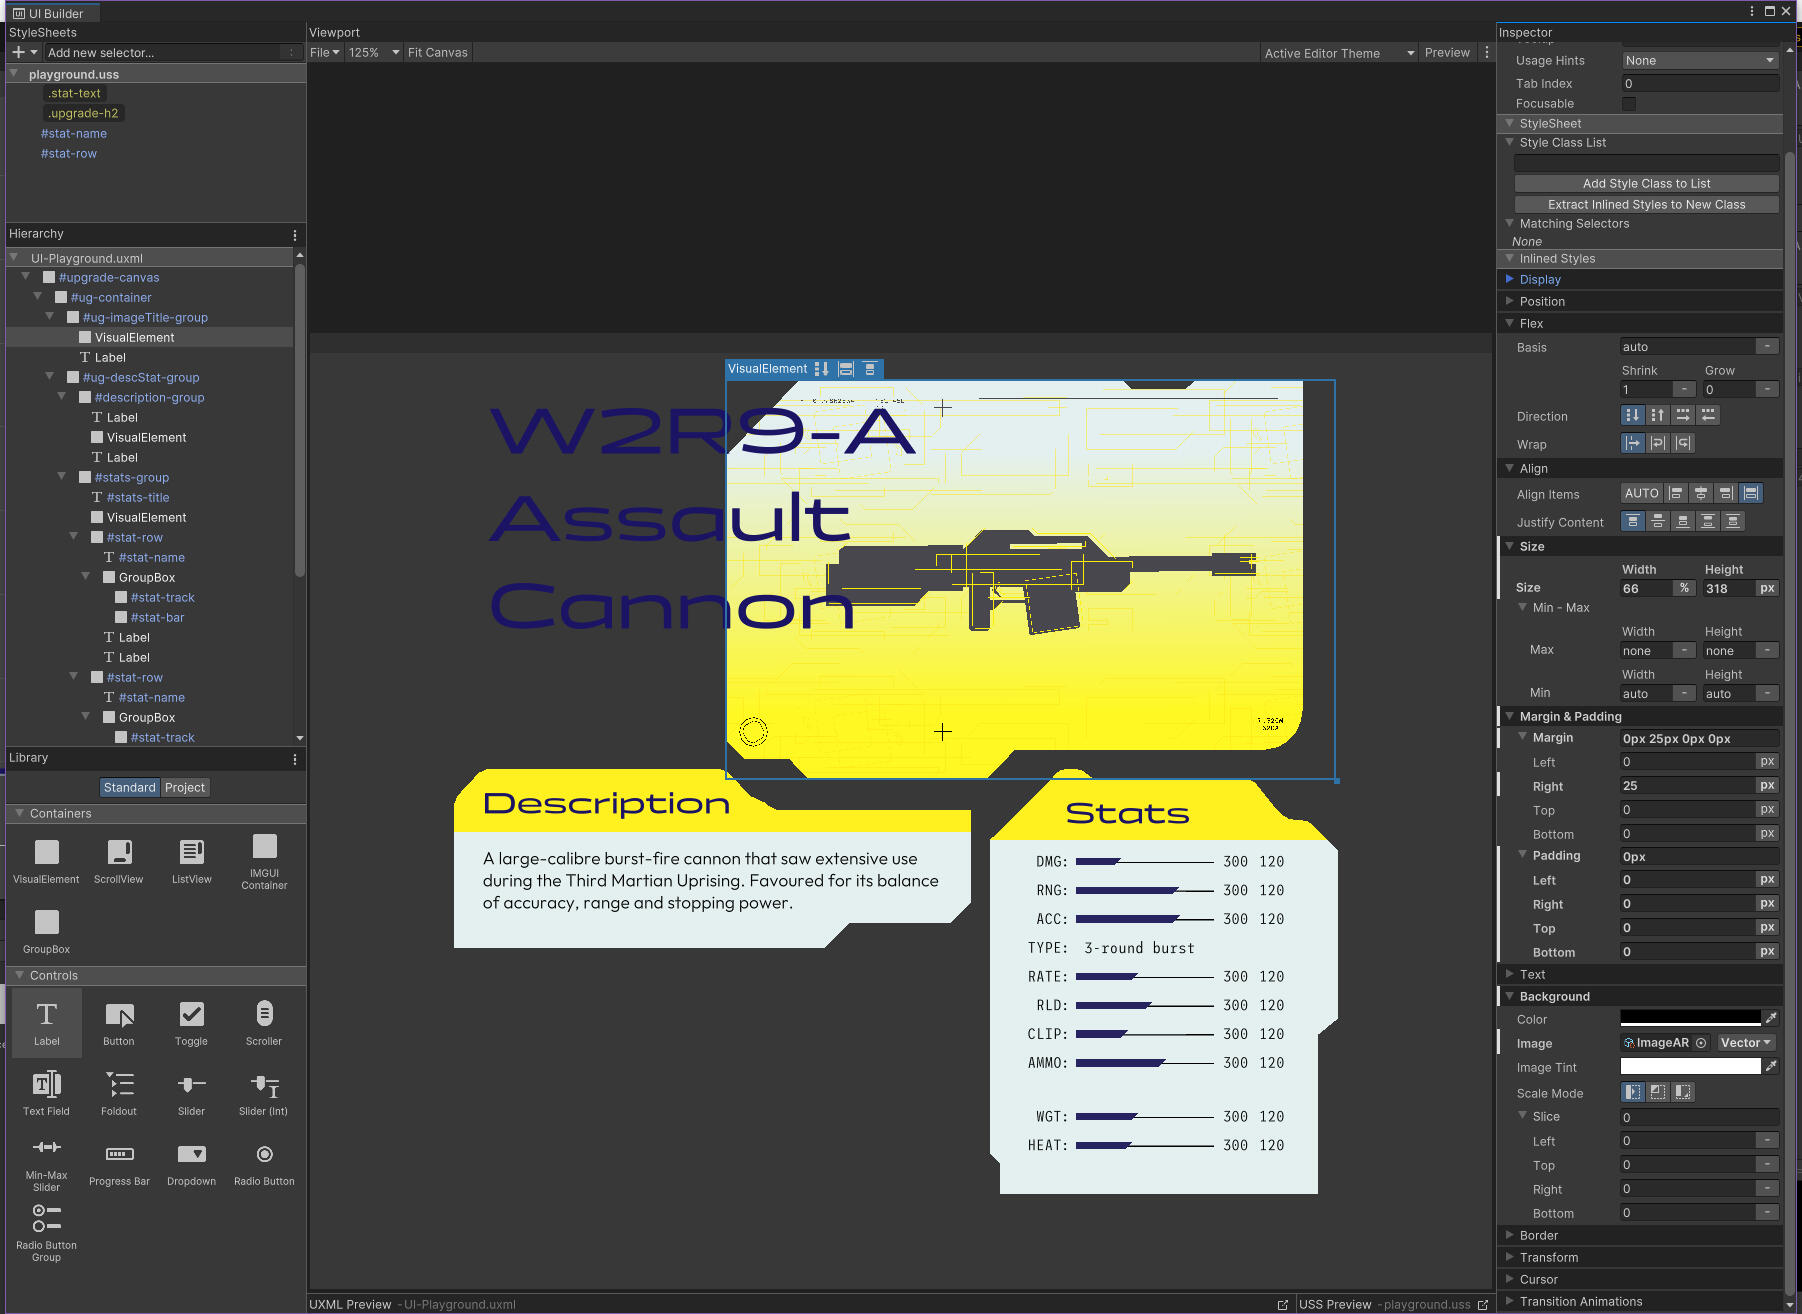Select the Toggle control in Library
This screenshot has height=1314, width=1802.
click(191, 1015)
